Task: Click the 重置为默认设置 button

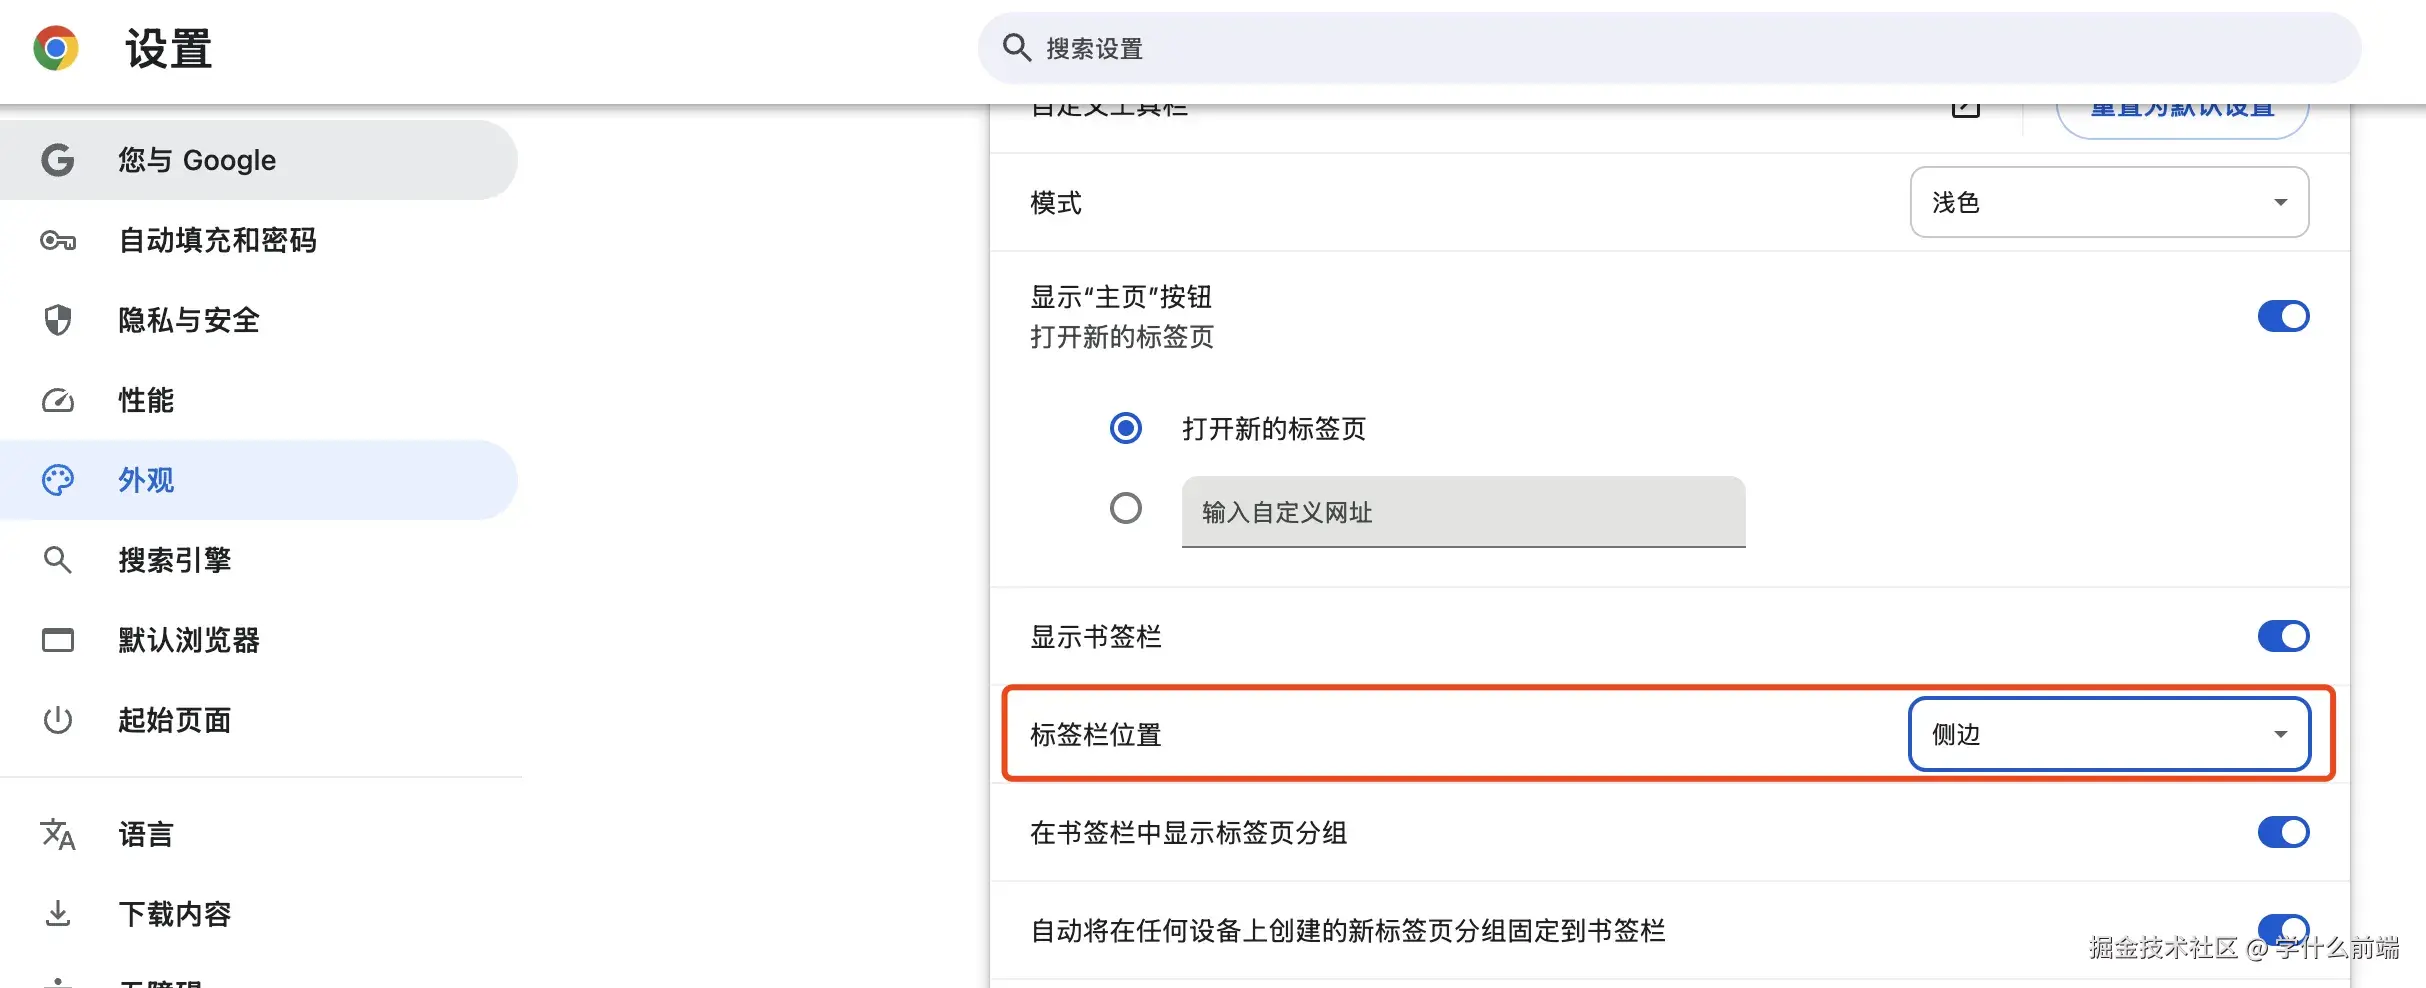Action: click(2183, 108)
